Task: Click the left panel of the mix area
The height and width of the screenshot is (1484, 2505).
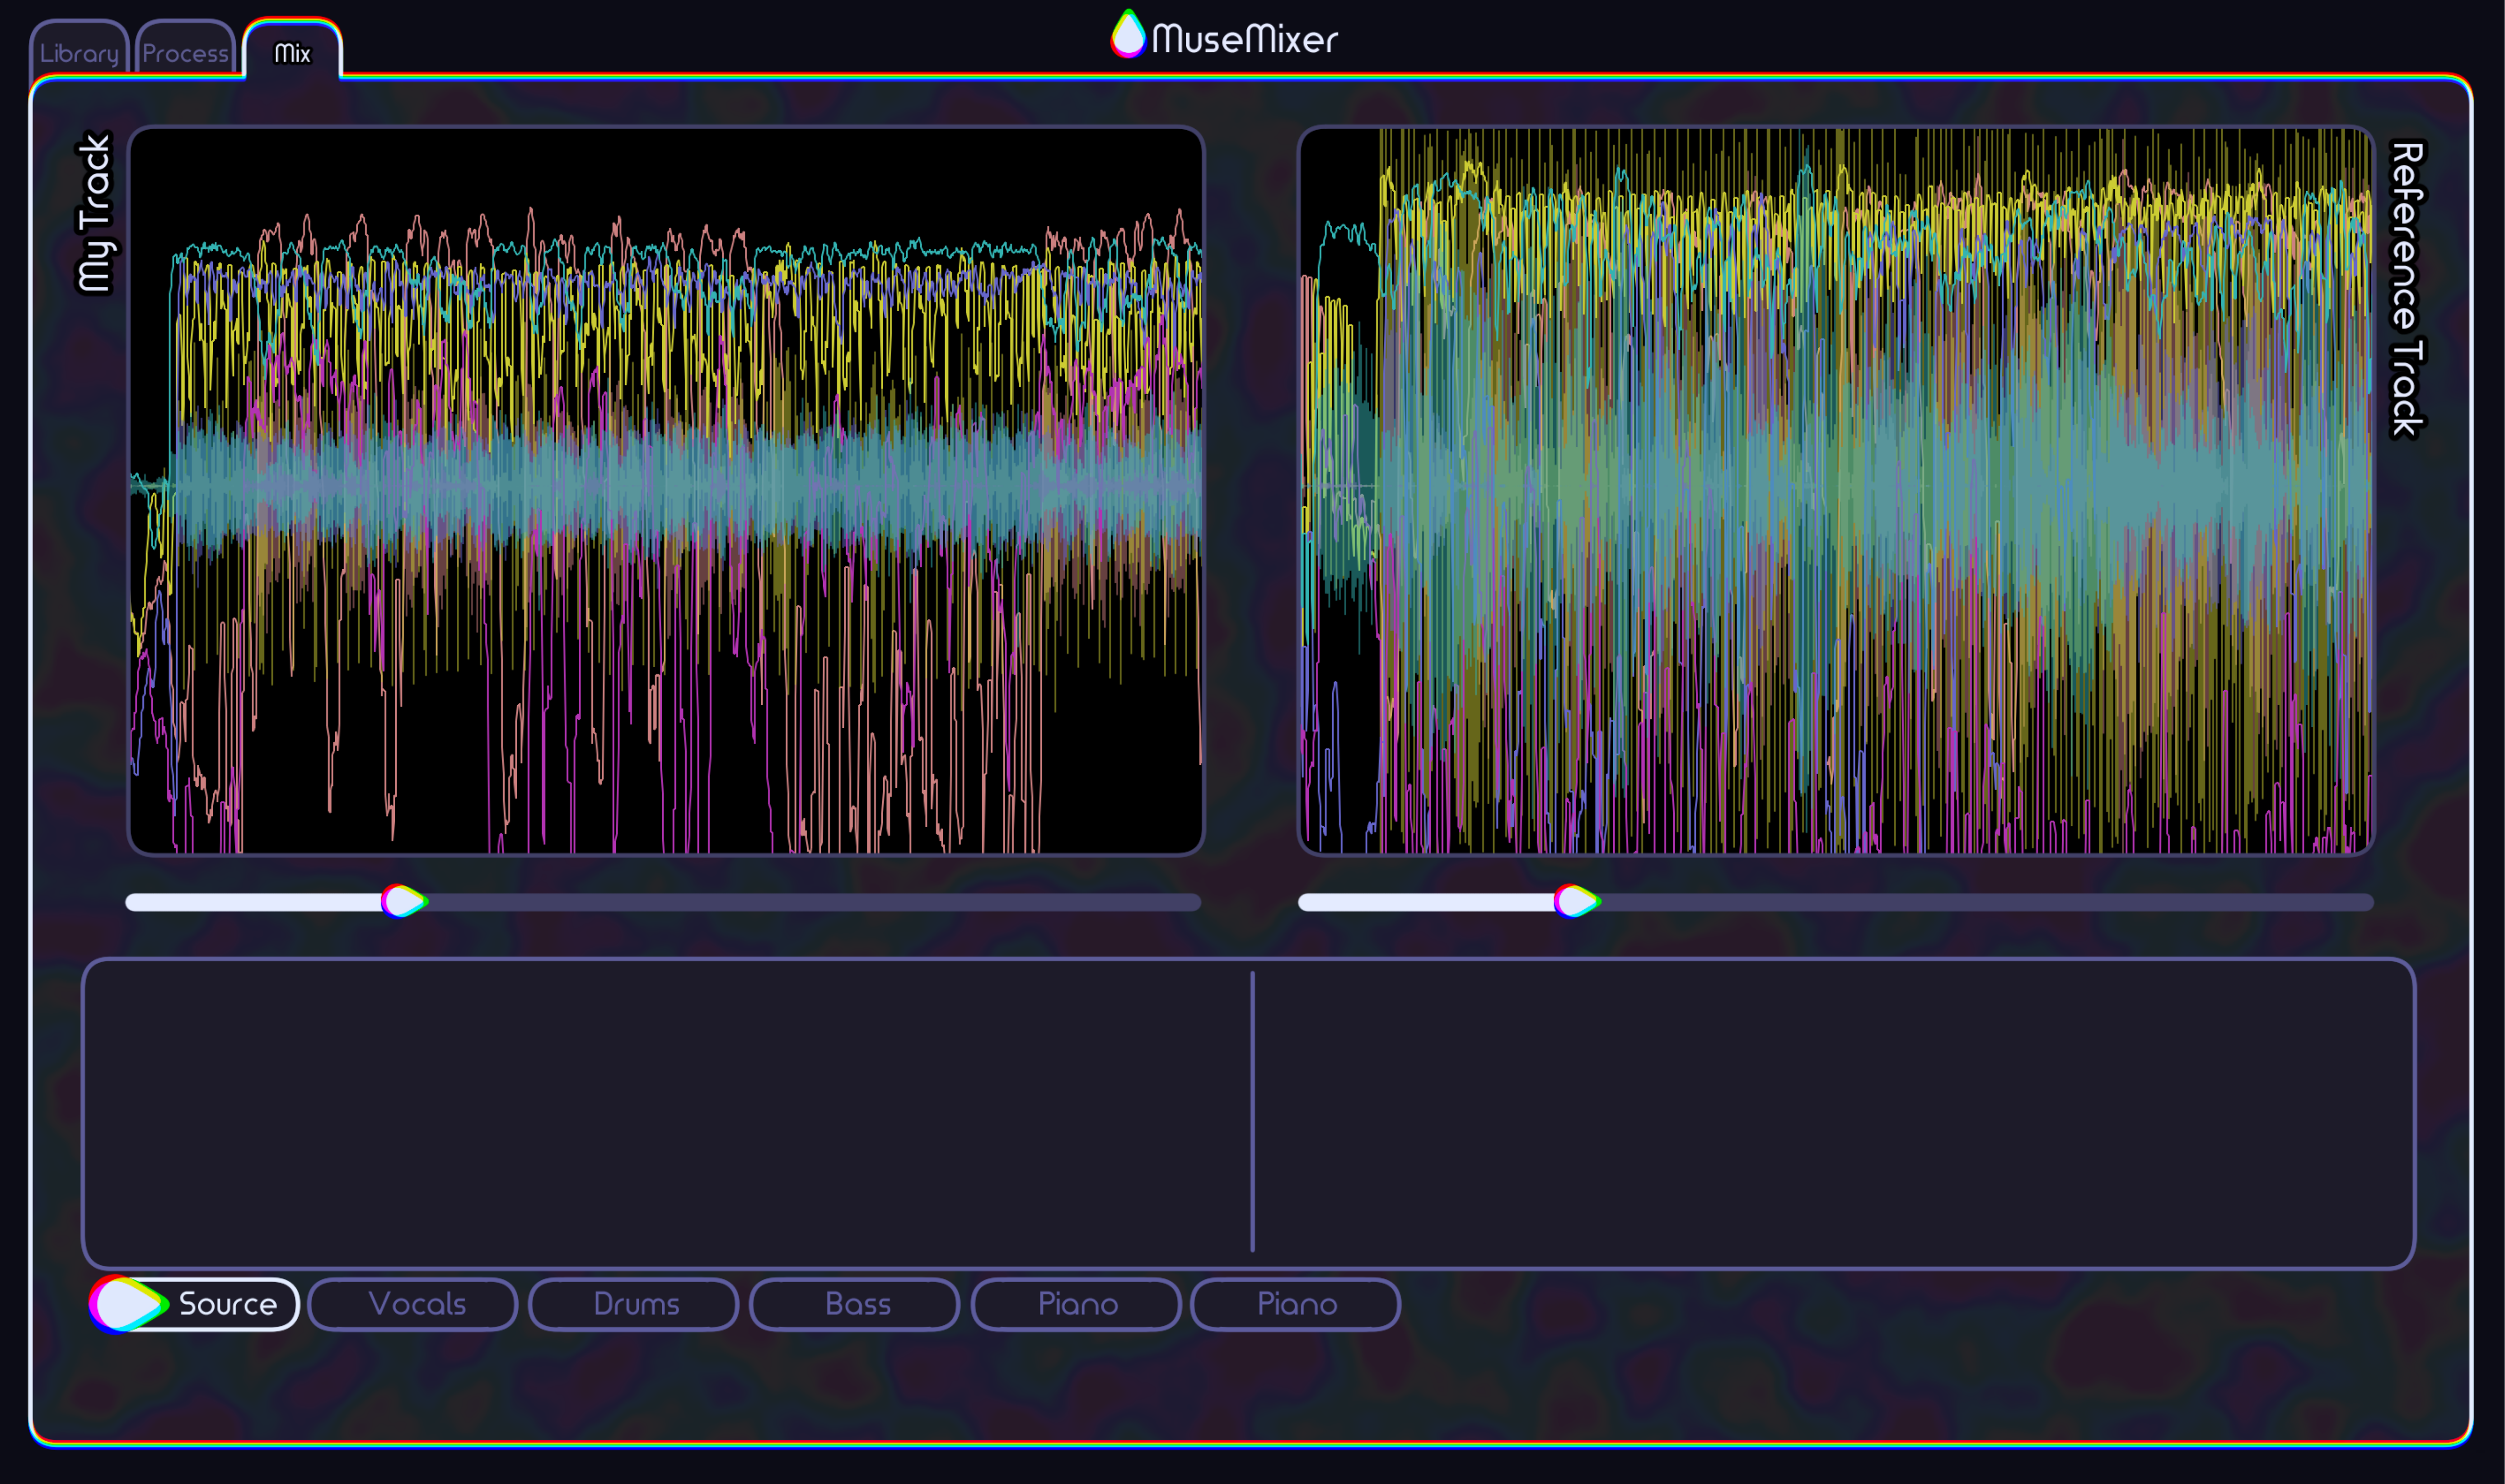Action: click(x=667, y=1113)
